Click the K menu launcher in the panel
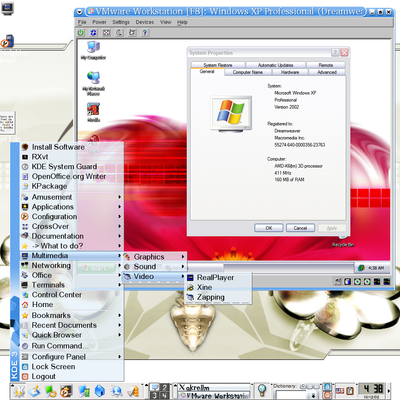 point(19,391)
